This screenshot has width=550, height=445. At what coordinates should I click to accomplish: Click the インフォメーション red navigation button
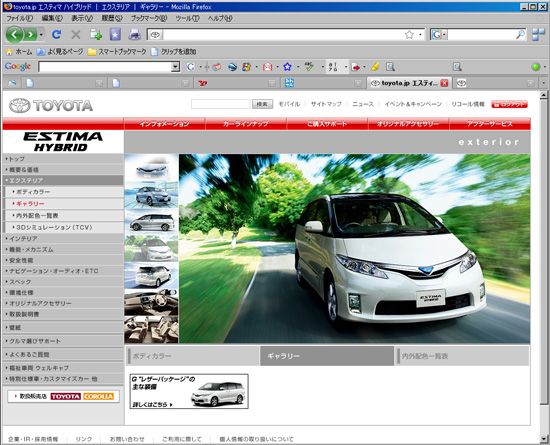pyautogui.click(x=165, y=124)
